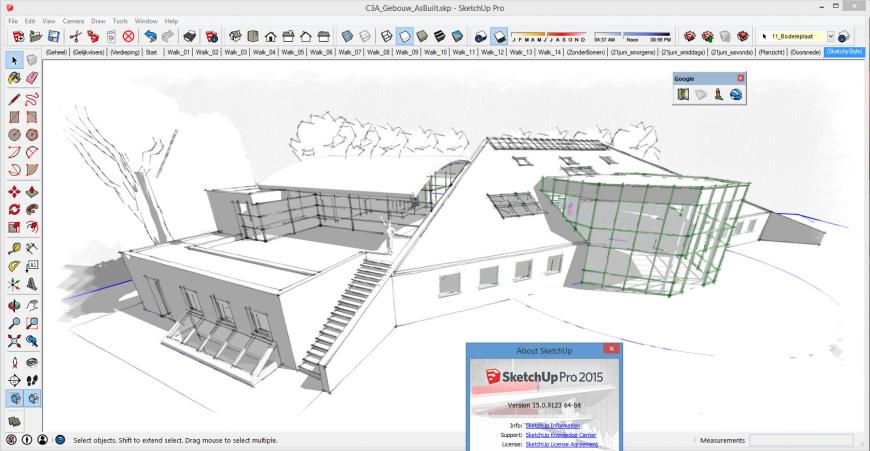Select the Walk footprints tool
870x451 pixels.
(32, 381)
